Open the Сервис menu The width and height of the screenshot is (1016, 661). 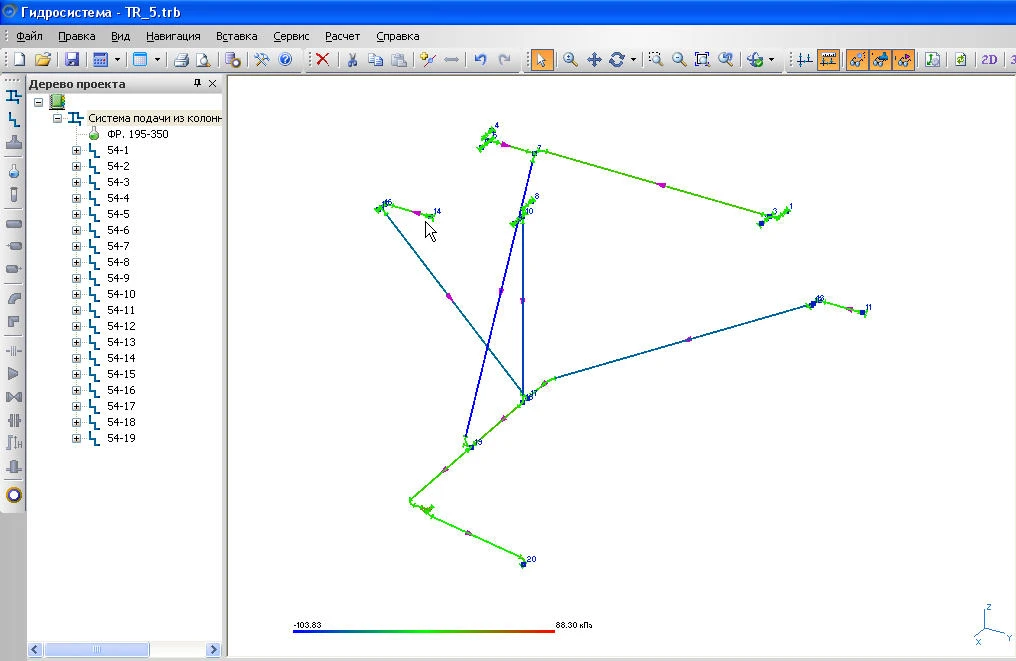[291, 36]
